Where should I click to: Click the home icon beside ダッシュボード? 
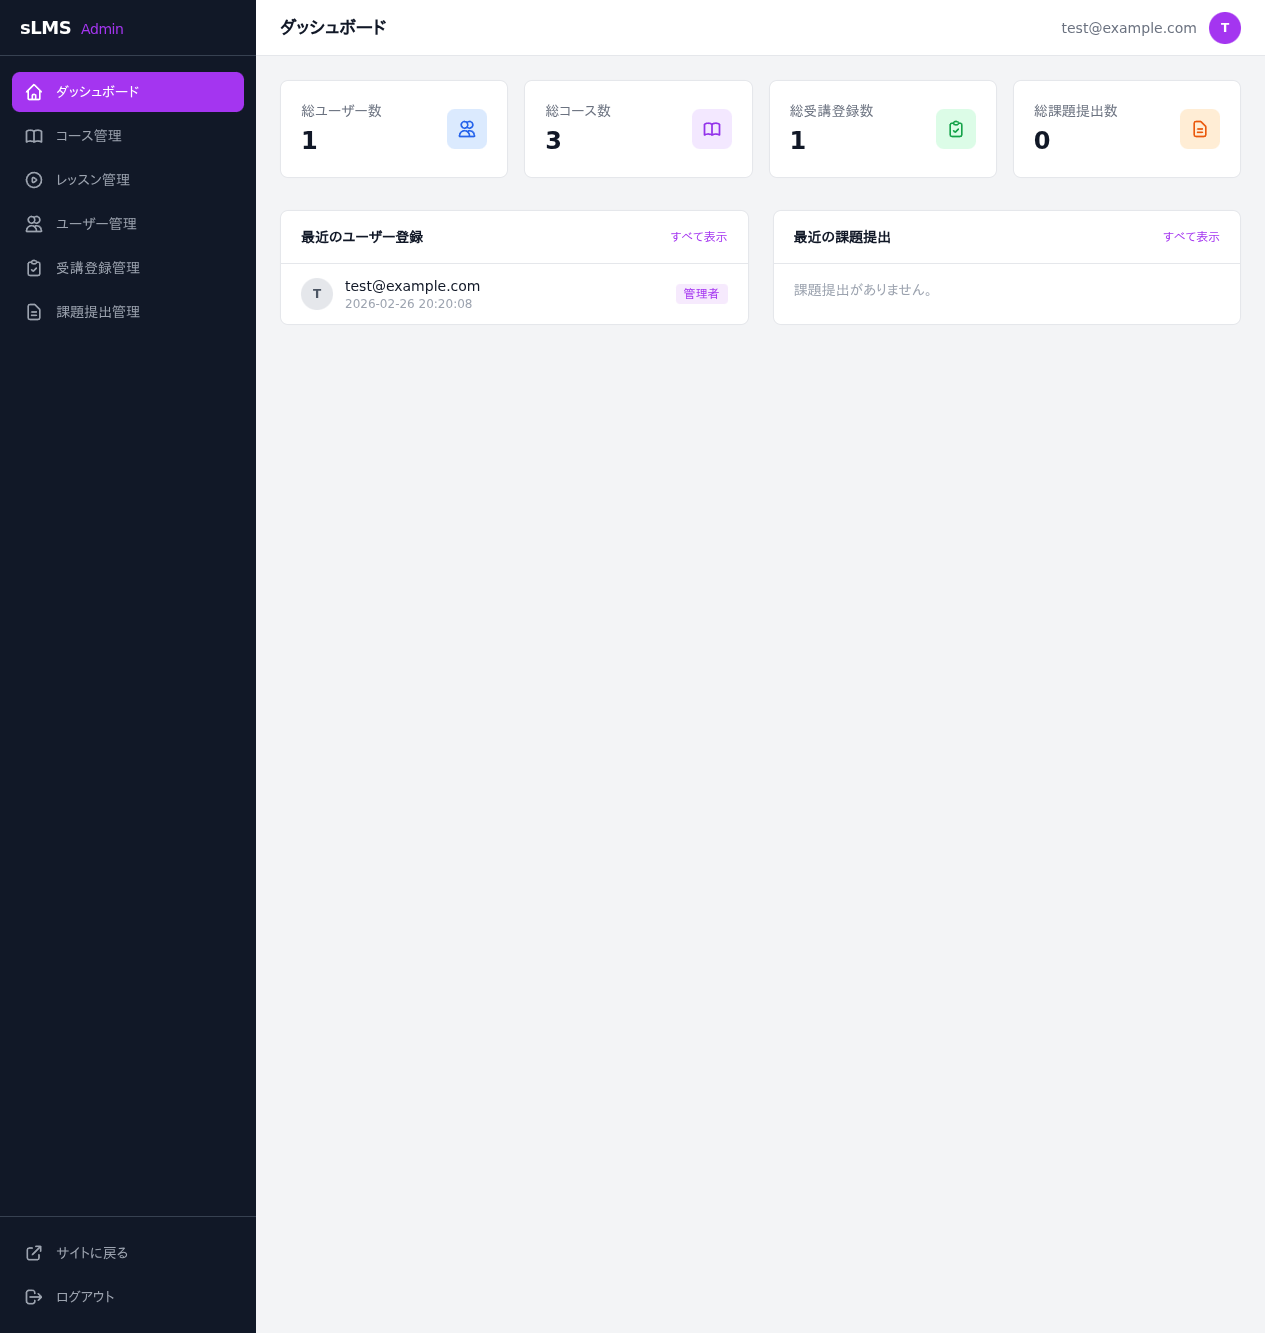pyautogui.click(x=34, y=92)
